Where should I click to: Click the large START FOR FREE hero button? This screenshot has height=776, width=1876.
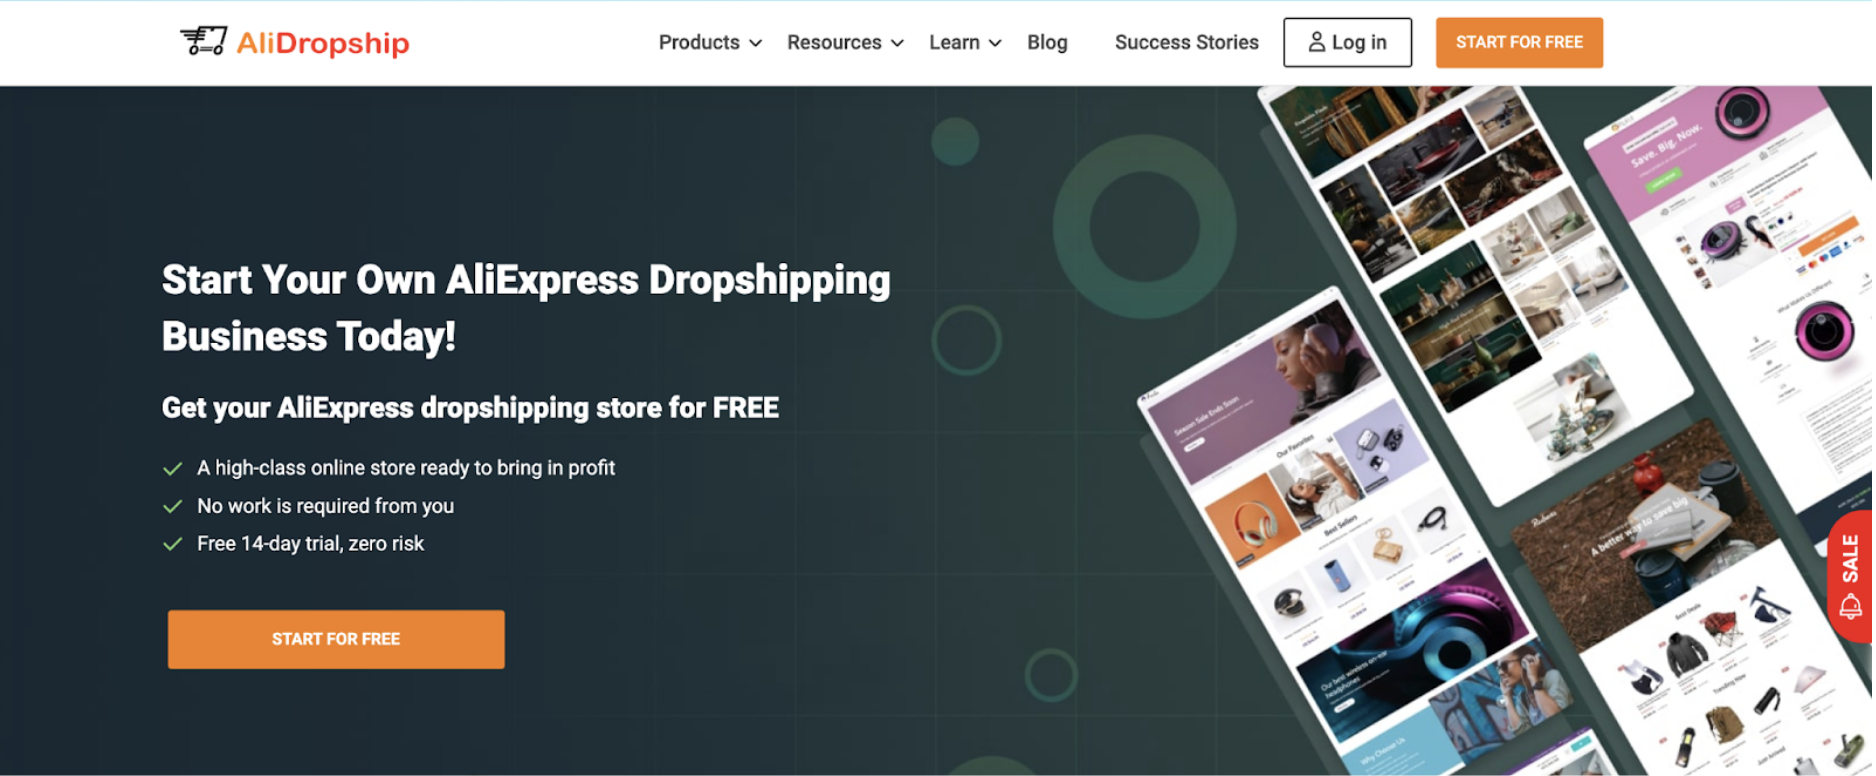click(336, 639)
